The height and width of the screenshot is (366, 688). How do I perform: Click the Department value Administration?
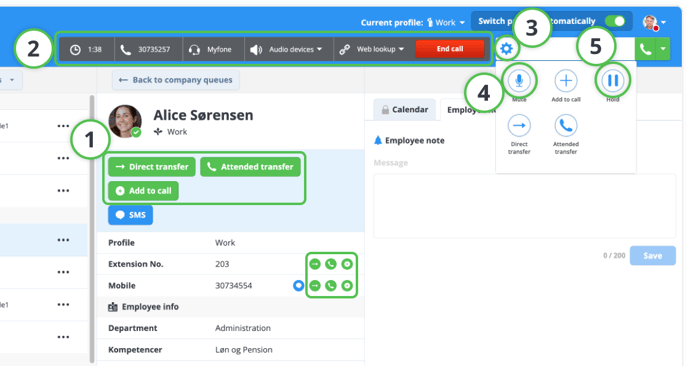click(243, 328)
